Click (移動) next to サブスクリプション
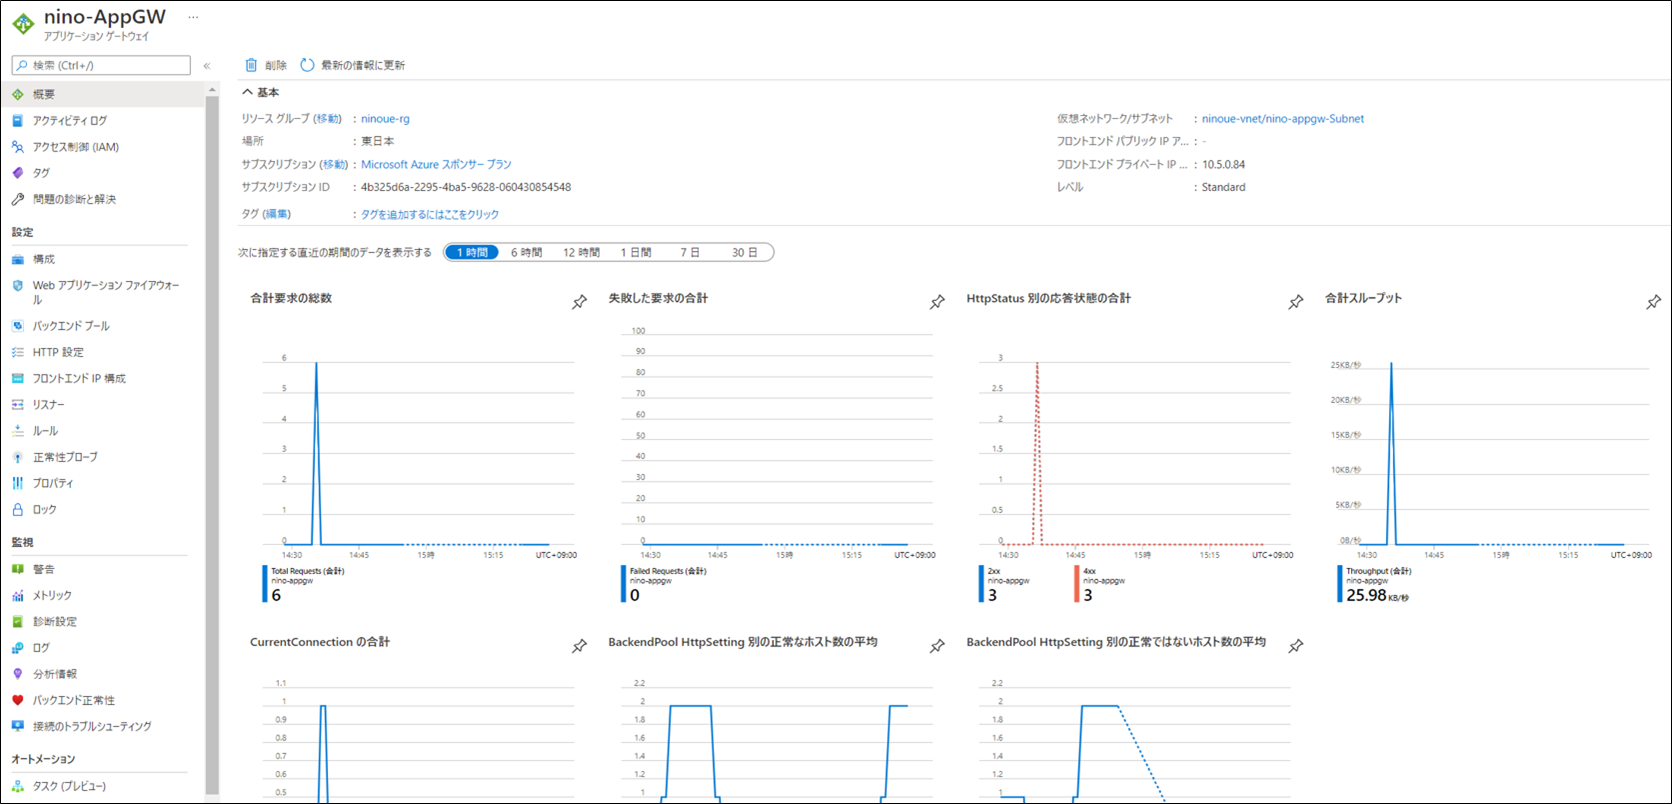This screenshot has height=804, width=1672. click(334, 164)
